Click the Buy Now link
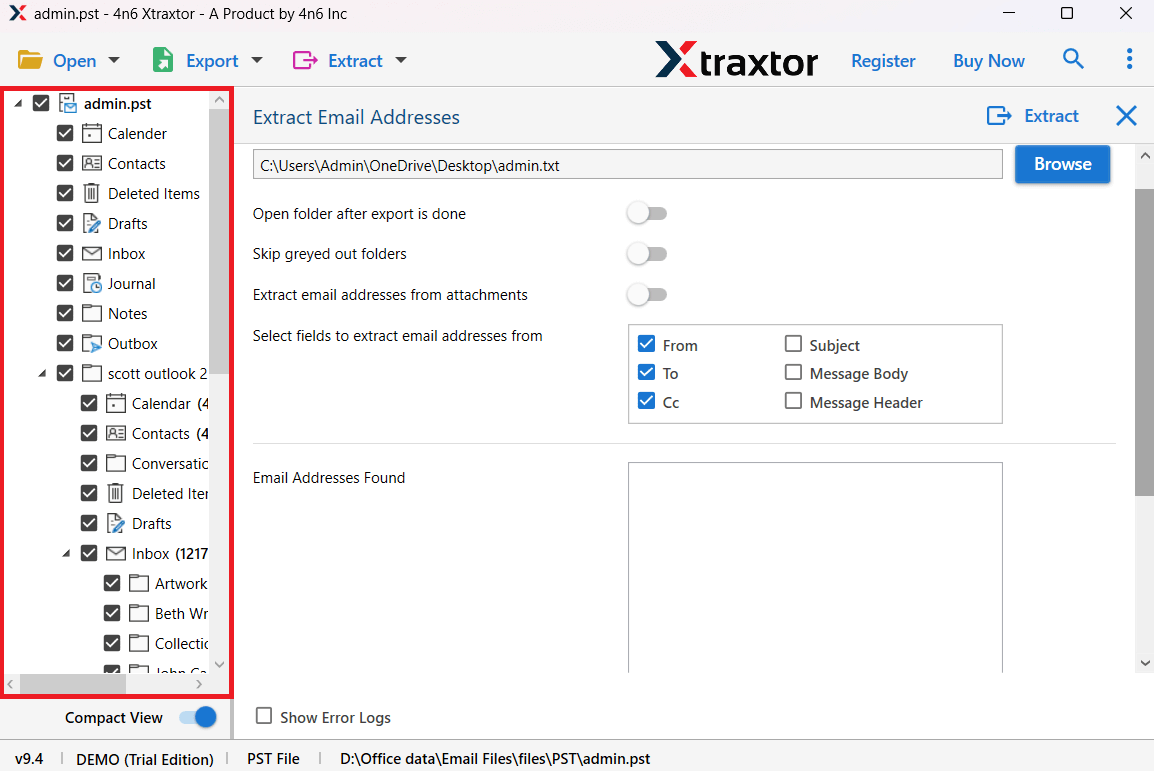Screen dimensions: 1154x771 [988, 61]
